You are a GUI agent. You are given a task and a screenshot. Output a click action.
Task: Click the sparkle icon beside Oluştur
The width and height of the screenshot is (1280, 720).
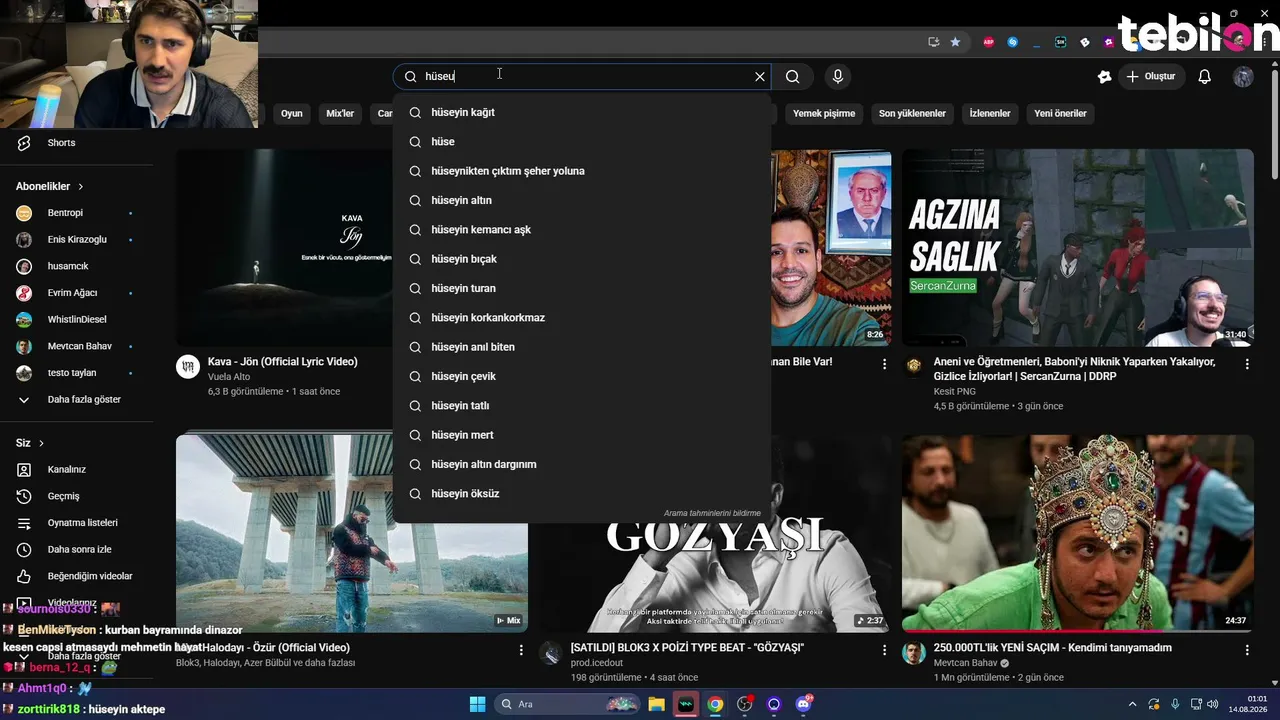pyautogui.click(x=1104, y=76)
